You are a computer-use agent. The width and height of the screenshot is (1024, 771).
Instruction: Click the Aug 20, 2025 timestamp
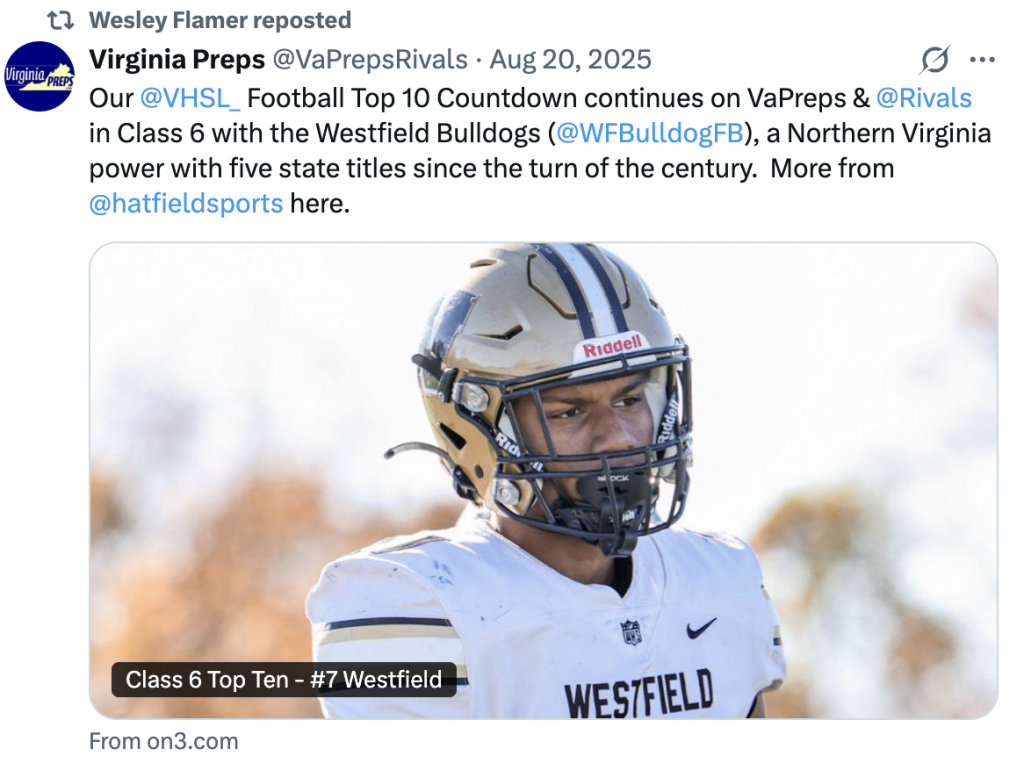570,60
